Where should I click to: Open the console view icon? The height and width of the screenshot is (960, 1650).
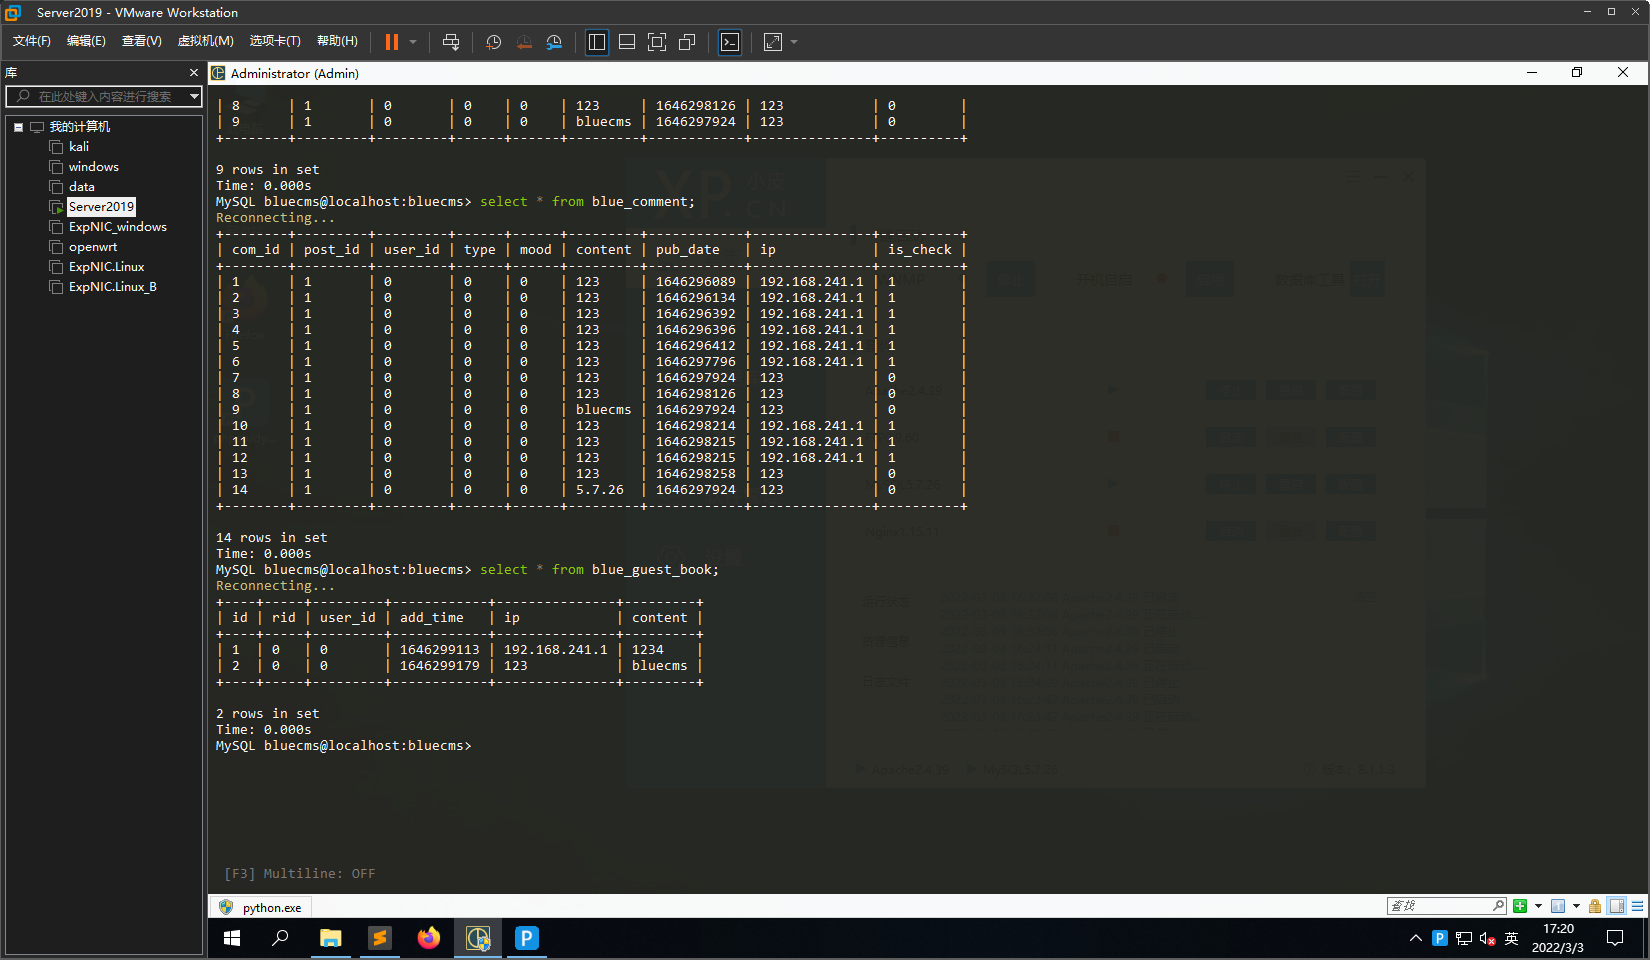coord(730,42)
